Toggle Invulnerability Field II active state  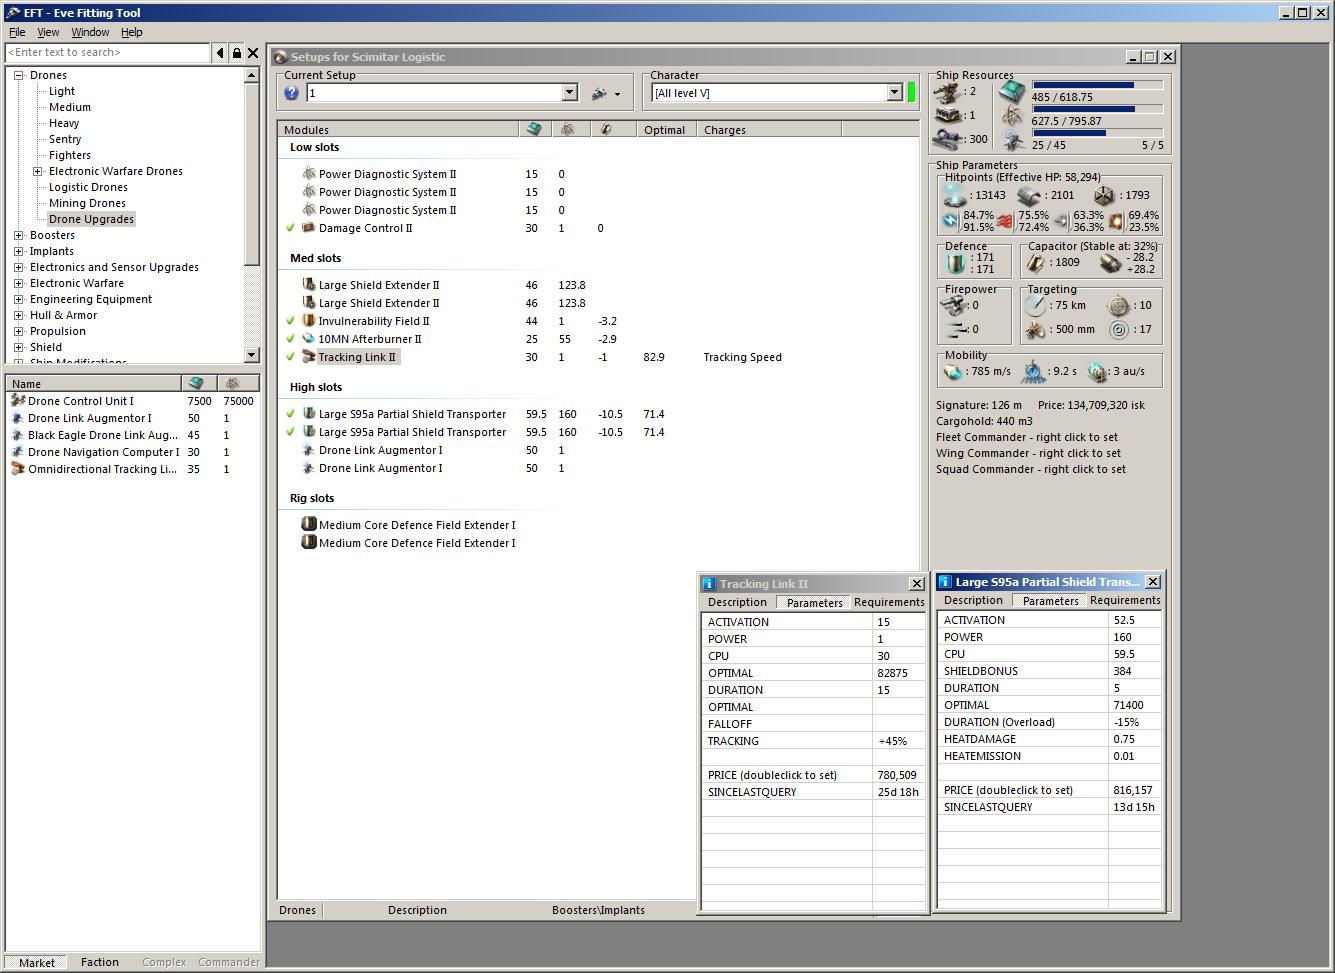point(291,321)
